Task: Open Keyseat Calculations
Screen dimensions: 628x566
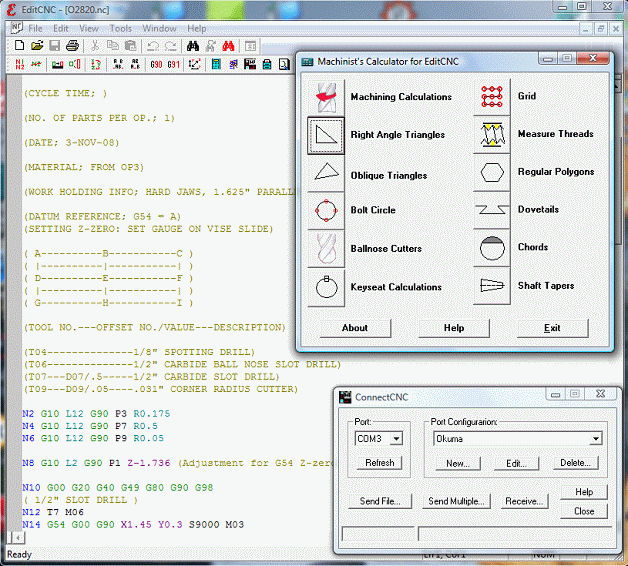Action: pos(326,287)
